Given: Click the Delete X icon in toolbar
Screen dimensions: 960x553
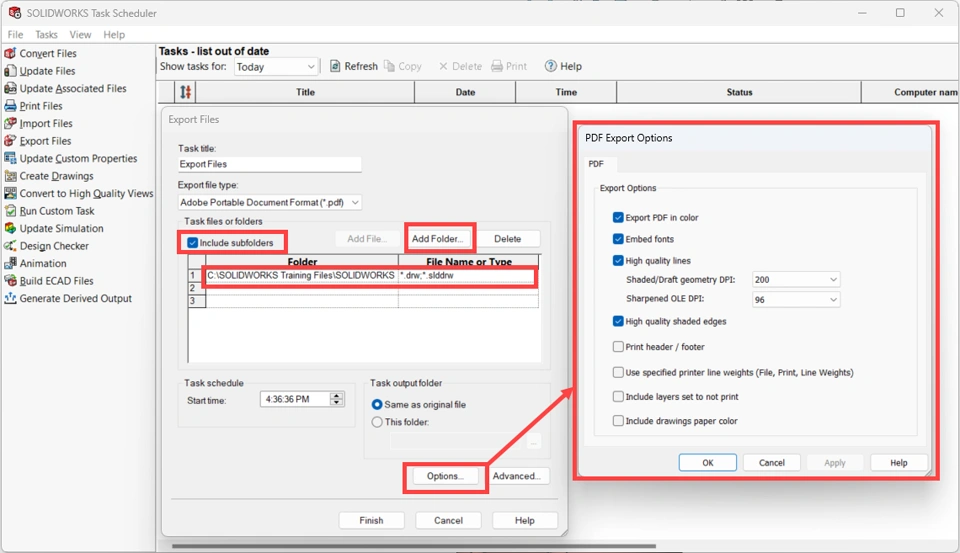Looking at the screenshot, I should (x=443, y=66).
